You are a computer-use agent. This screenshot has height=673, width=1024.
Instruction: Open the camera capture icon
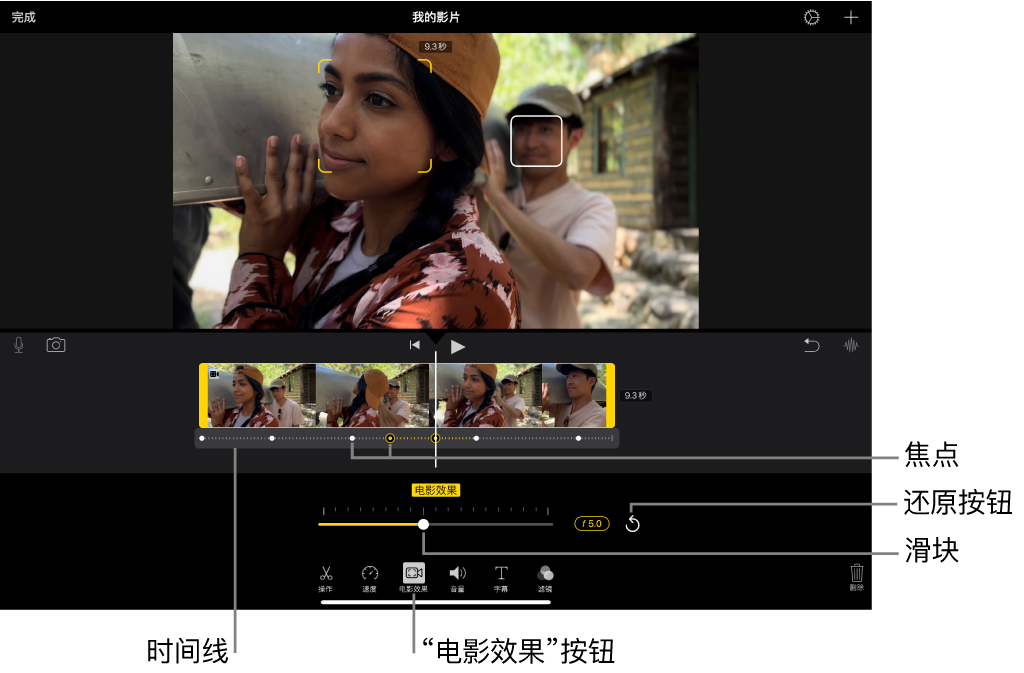click(x=56, y=345)
